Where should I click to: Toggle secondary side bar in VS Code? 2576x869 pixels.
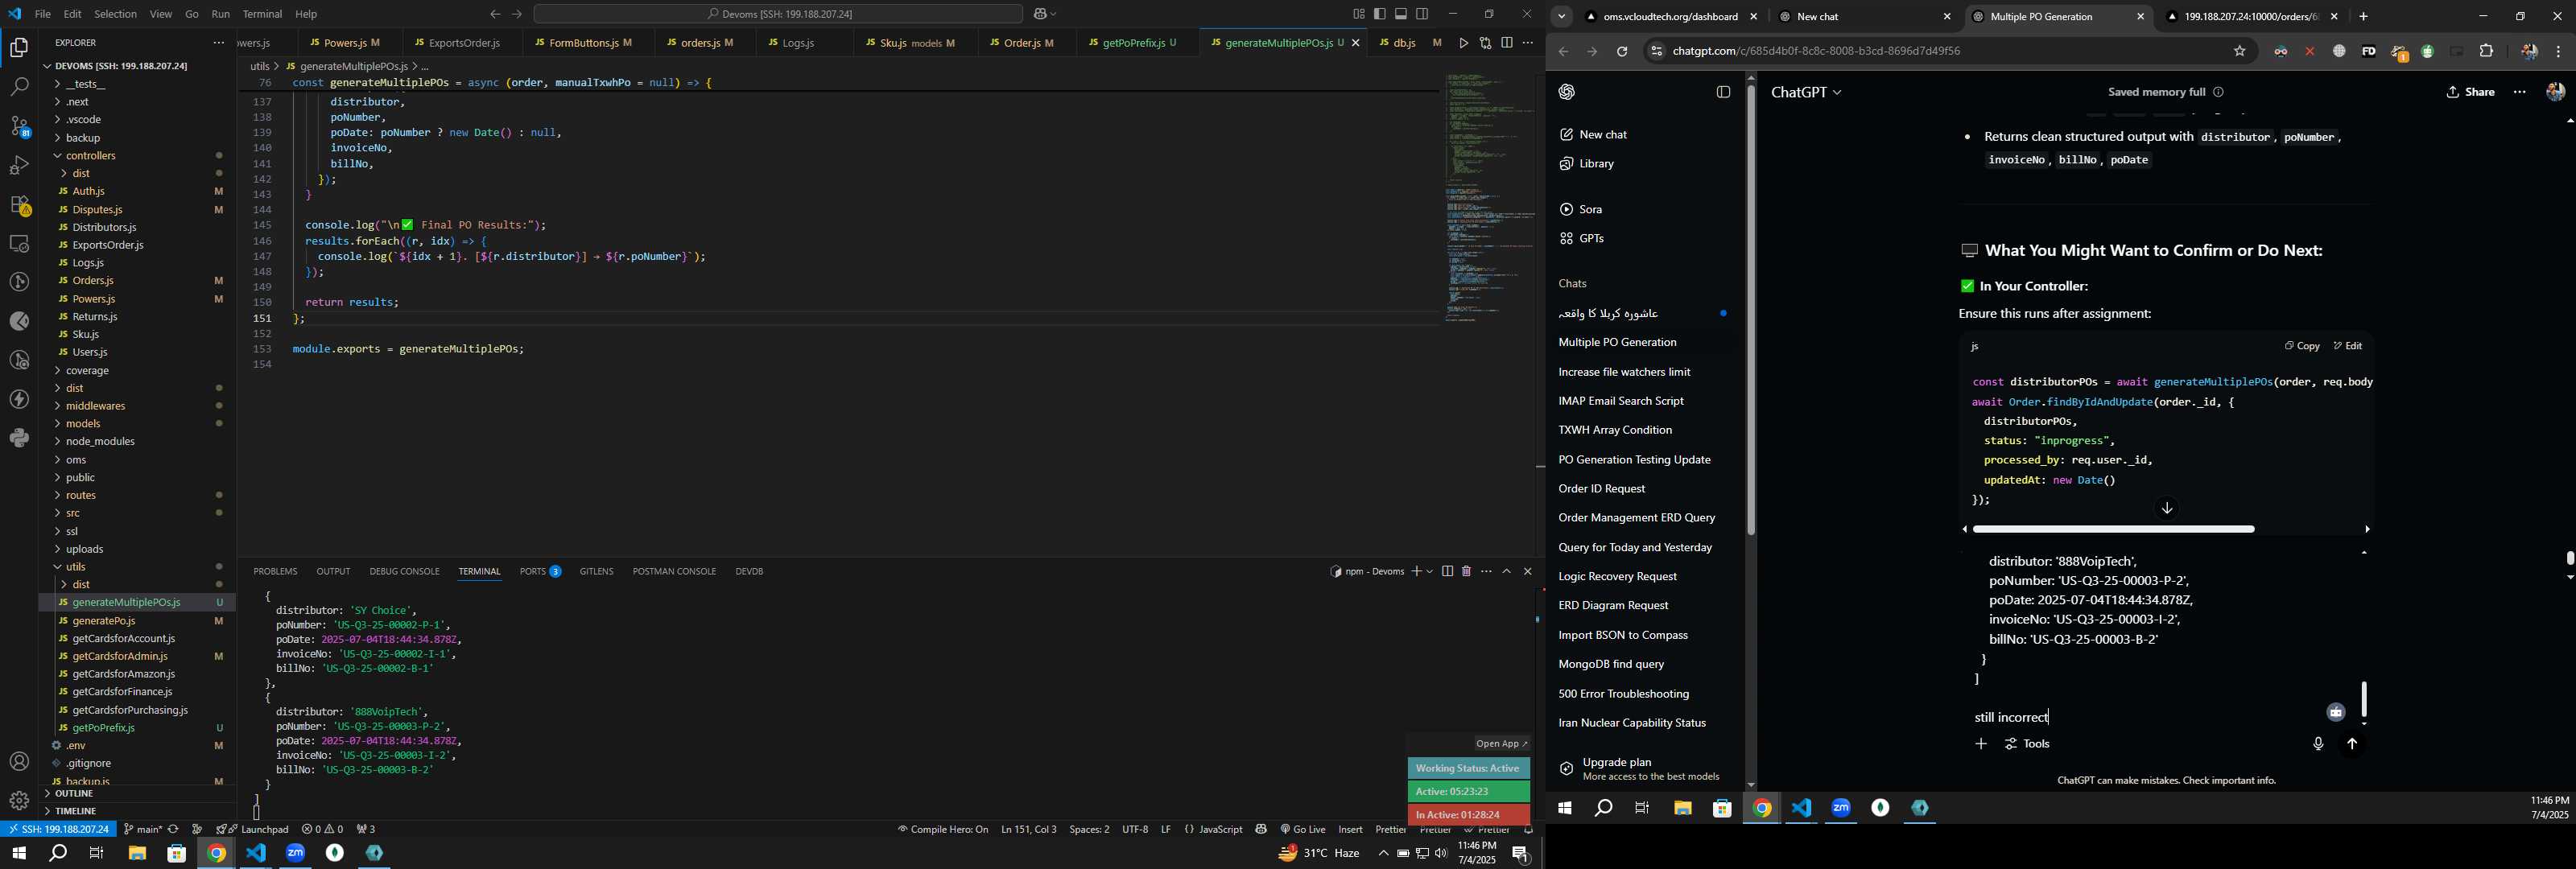(1422, 14)
